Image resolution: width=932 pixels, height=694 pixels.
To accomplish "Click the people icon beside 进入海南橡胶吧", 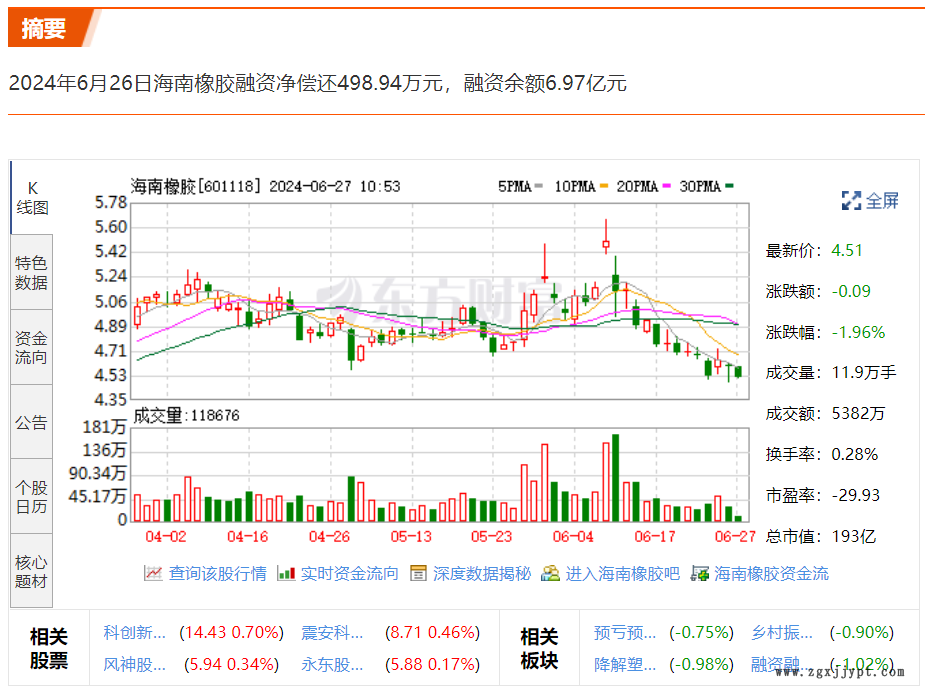I will point(550,573).
